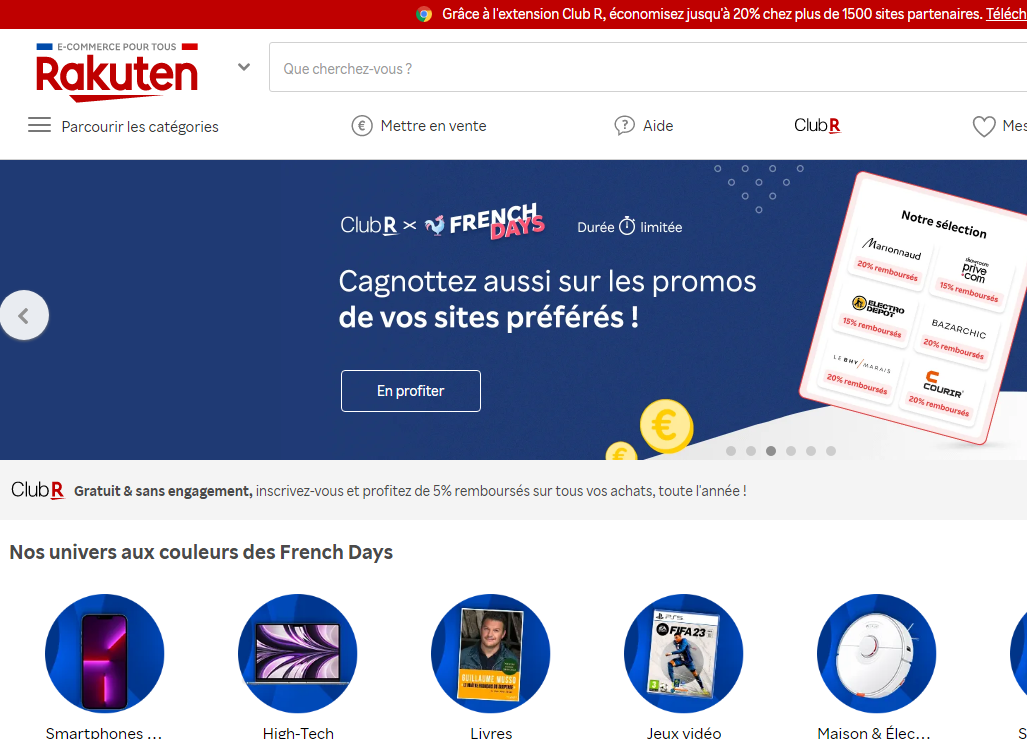Click the Que cherchez-vous search field

(648, 67)
